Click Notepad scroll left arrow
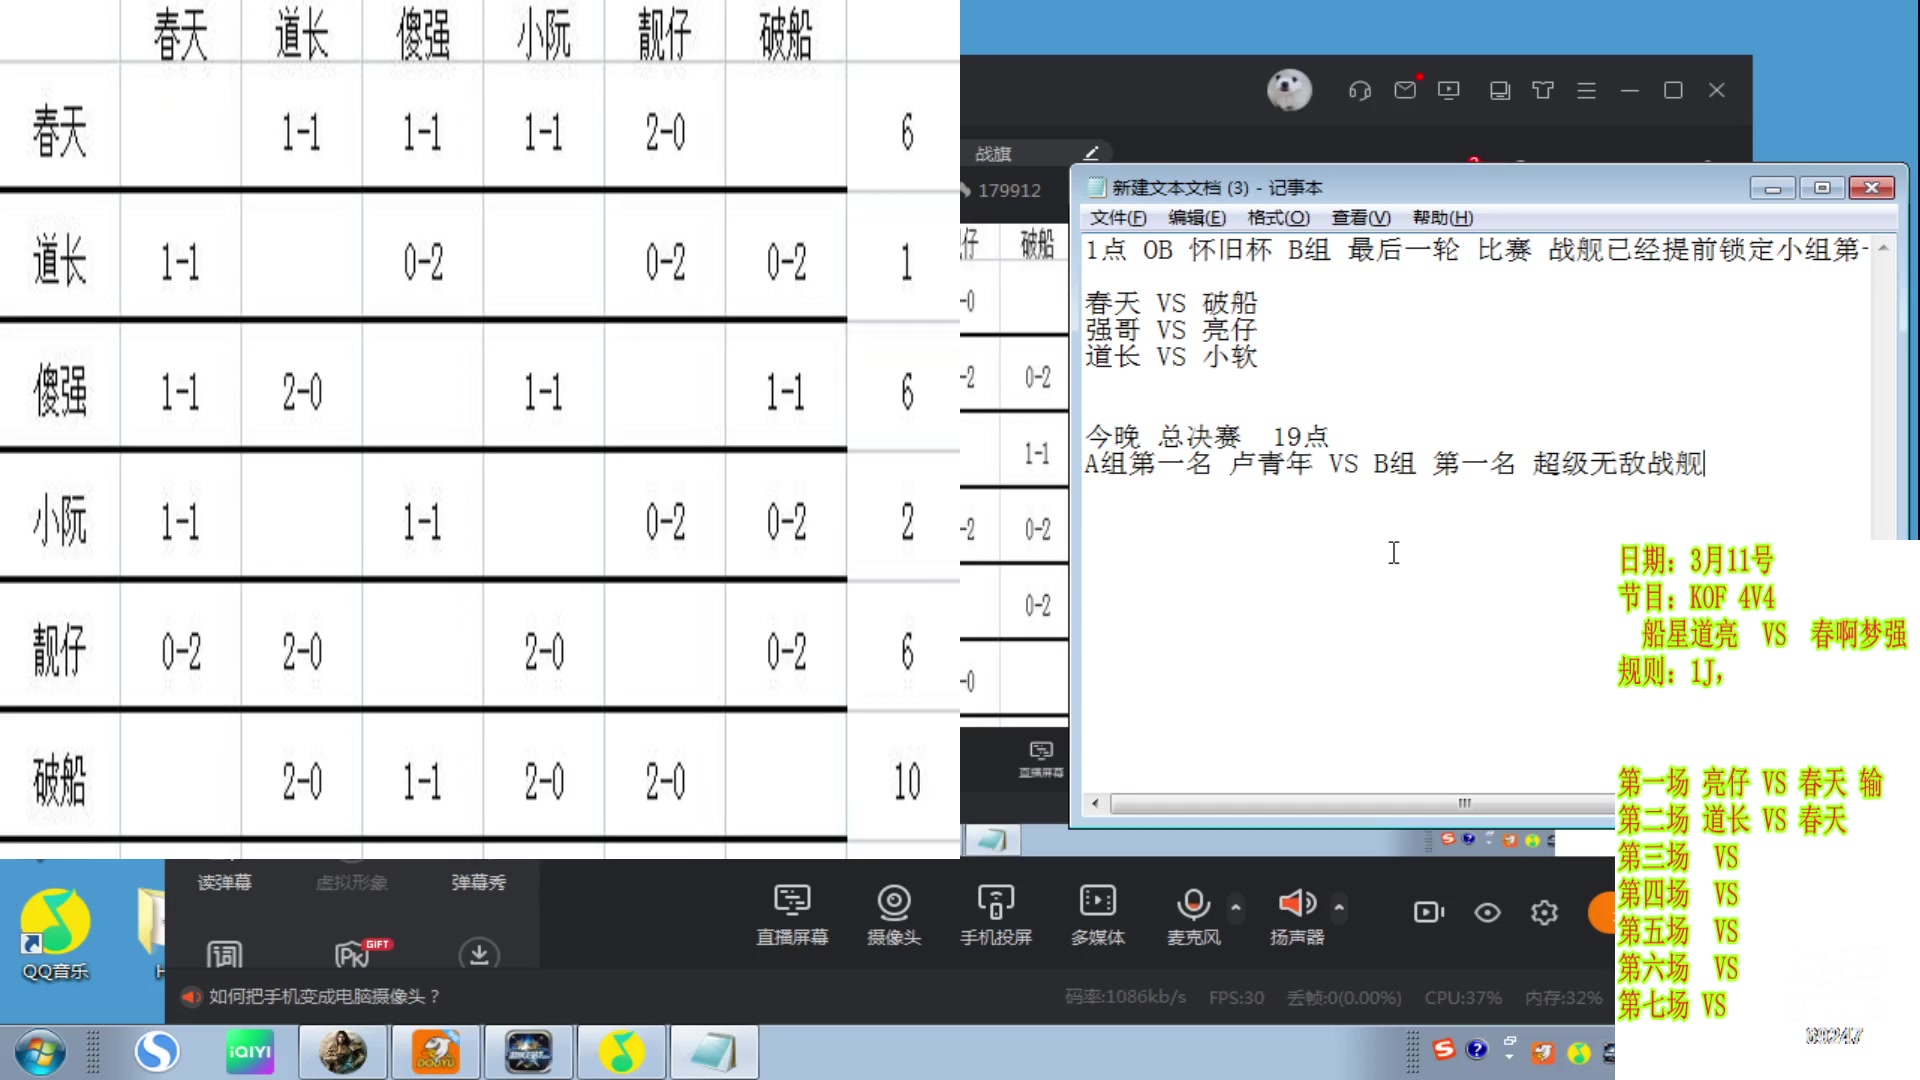 tap(1095, 803)
